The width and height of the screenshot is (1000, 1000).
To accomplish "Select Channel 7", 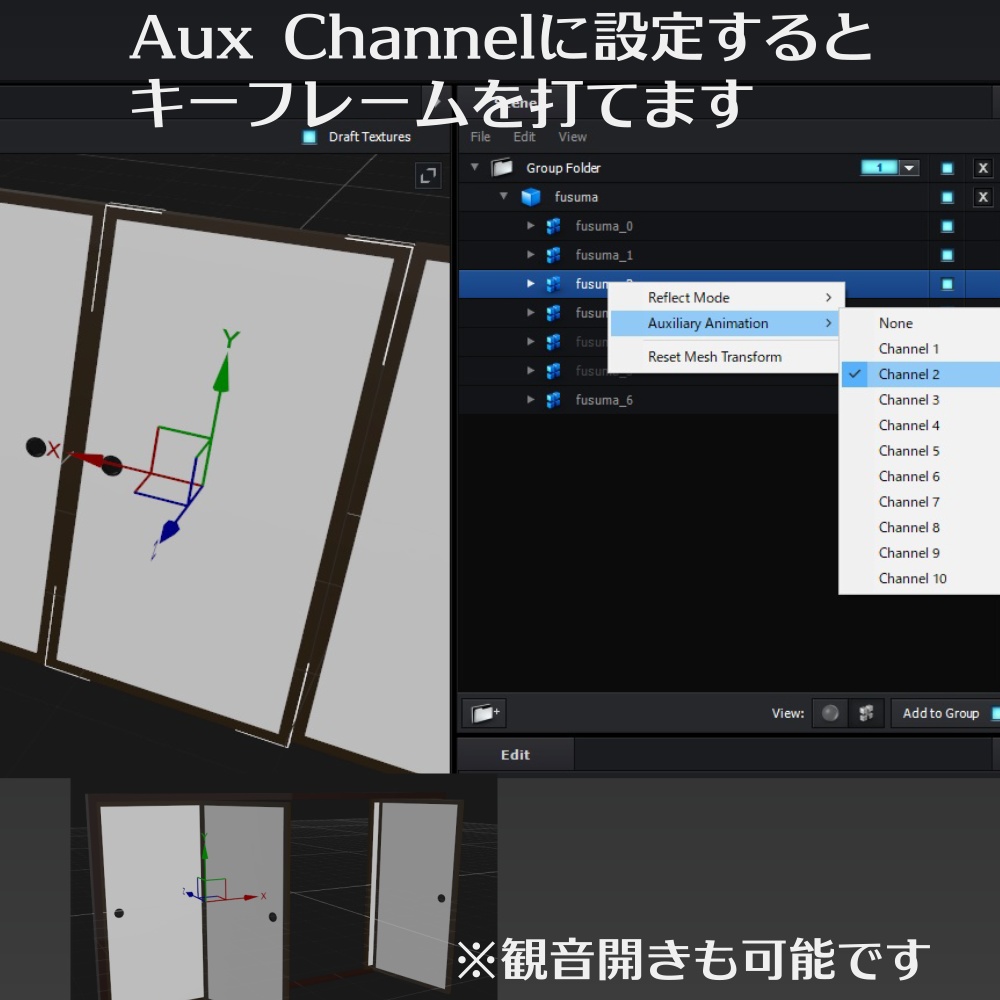I will pos(920,501).
